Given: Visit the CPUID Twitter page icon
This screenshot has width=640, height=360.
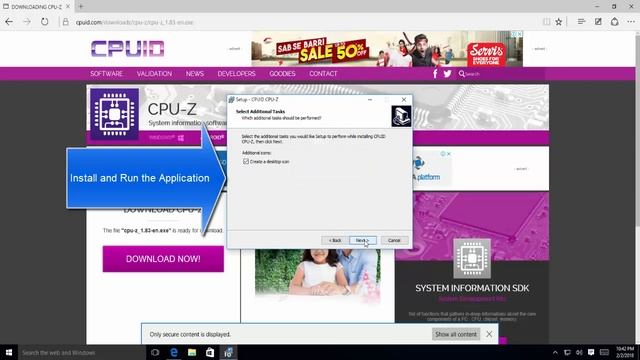Looking at the screenshot, I should tap(447, 74).
